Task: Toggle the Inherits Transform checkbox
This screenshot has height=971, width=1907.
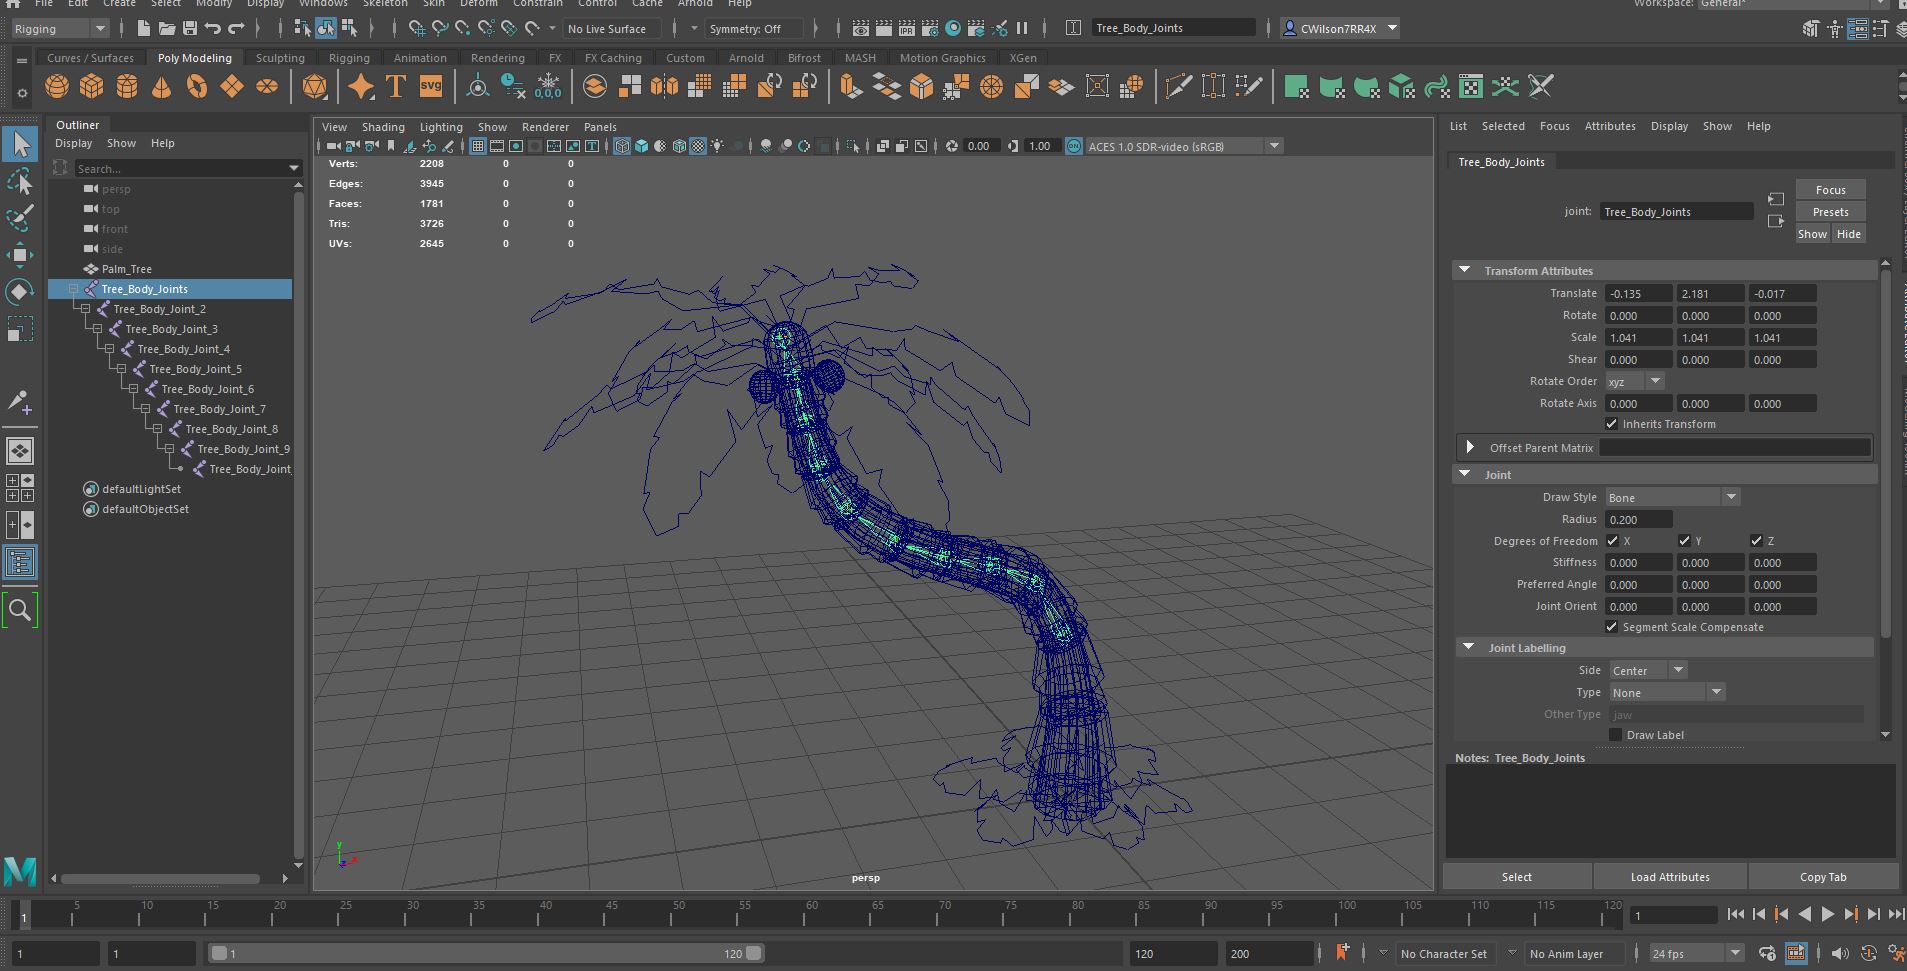Action: point(1611,424)
